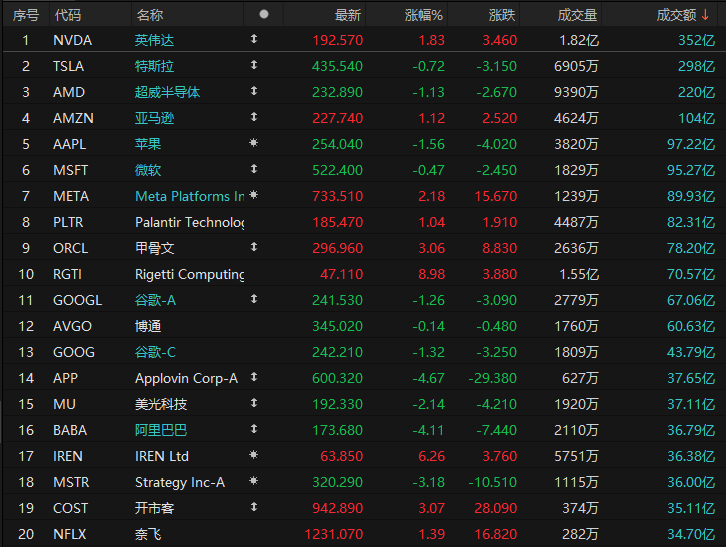This screenshot has width=726, height=547.
Task: Sort by the 最新 price column header
Action: [348, 15]
